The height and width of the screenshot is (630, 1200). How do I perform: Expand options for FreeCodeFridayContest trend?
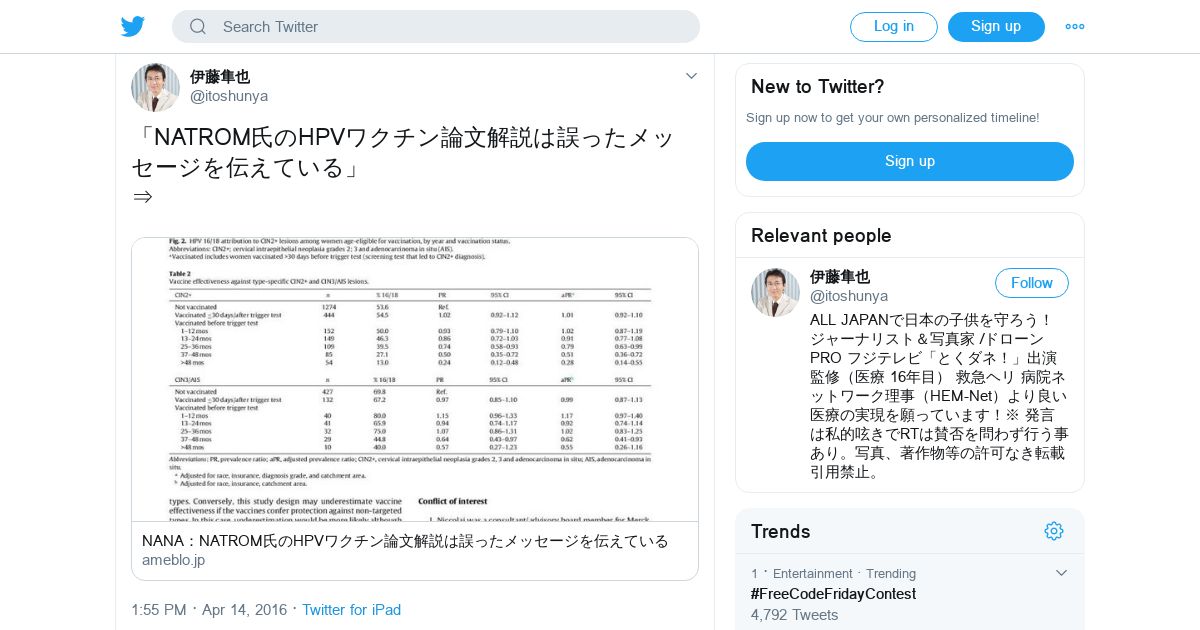[x=1062, y=573]
